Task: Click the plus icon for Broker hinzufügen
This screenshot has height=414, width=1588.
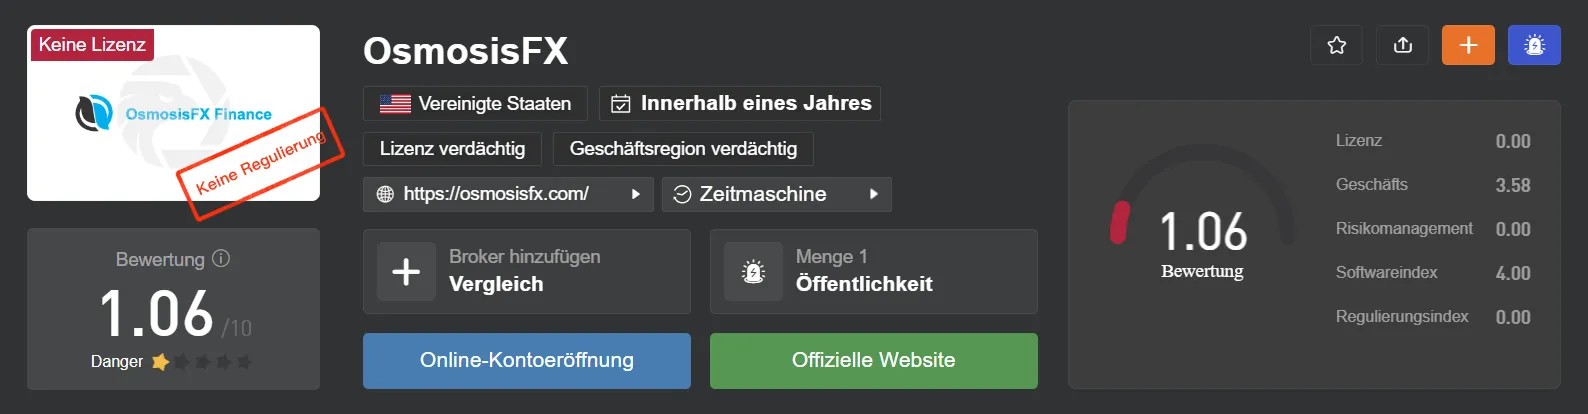Action: [x=406, y=272]
